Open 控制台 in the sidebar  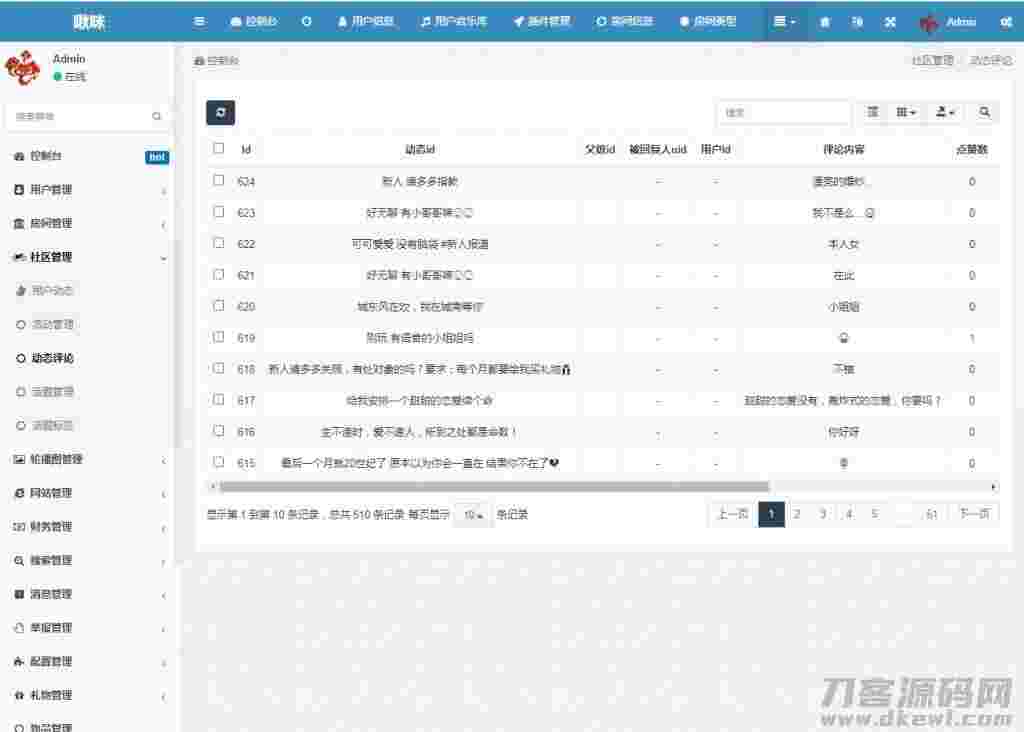point(88,156)
